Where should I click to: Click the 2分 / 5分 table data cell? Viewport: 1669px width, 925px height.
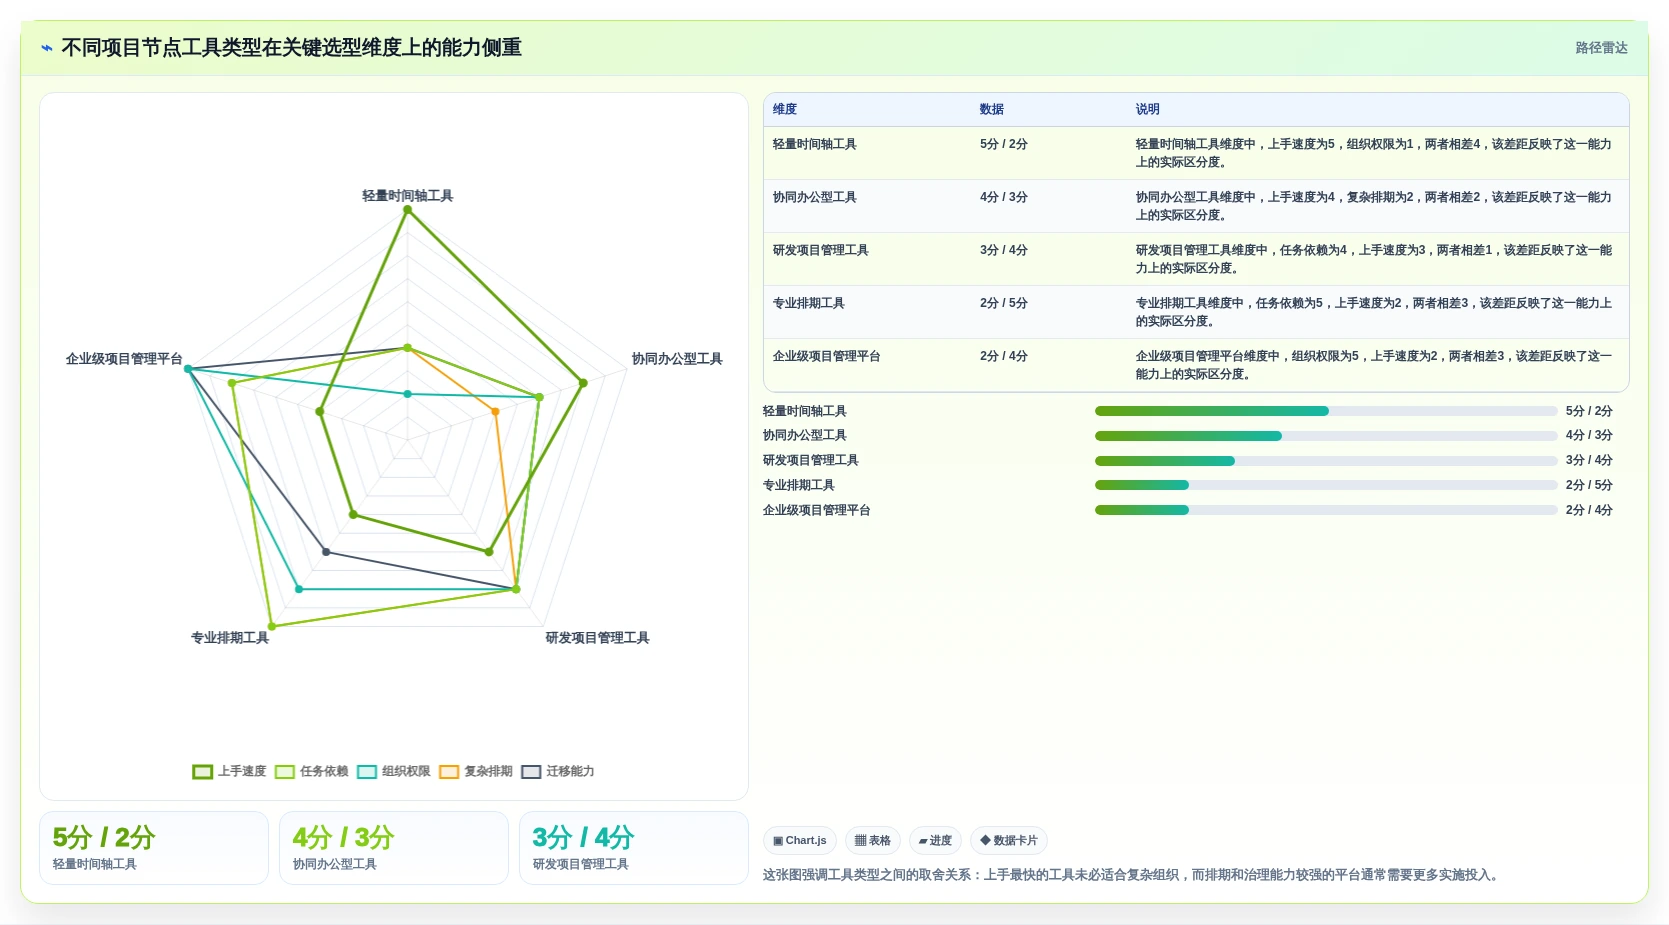point(1003,303)
